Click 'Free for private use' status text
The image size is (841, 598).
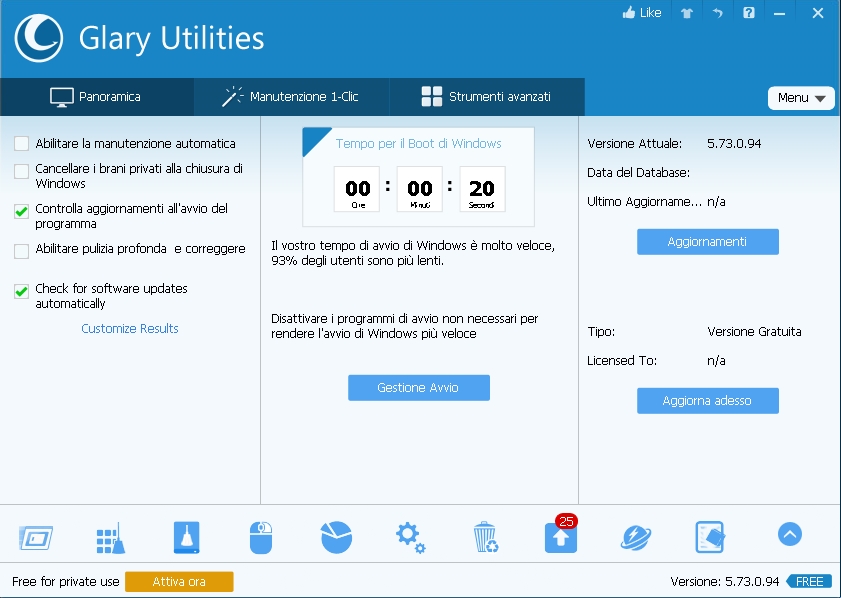tap(65, 582)
